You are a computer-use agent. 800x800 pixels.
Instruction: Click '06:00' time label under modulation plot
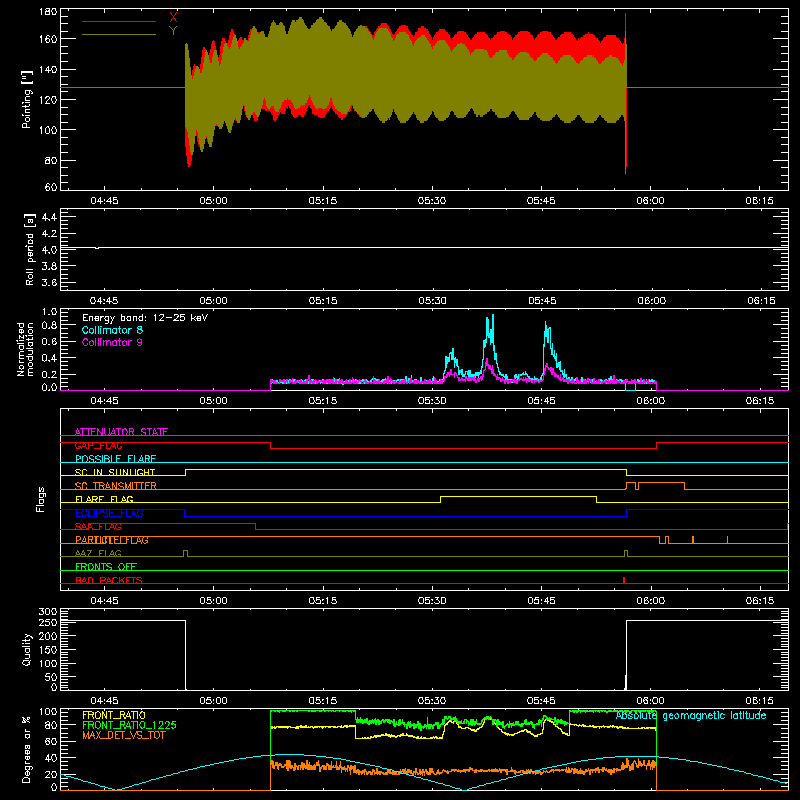click(651, 401)
